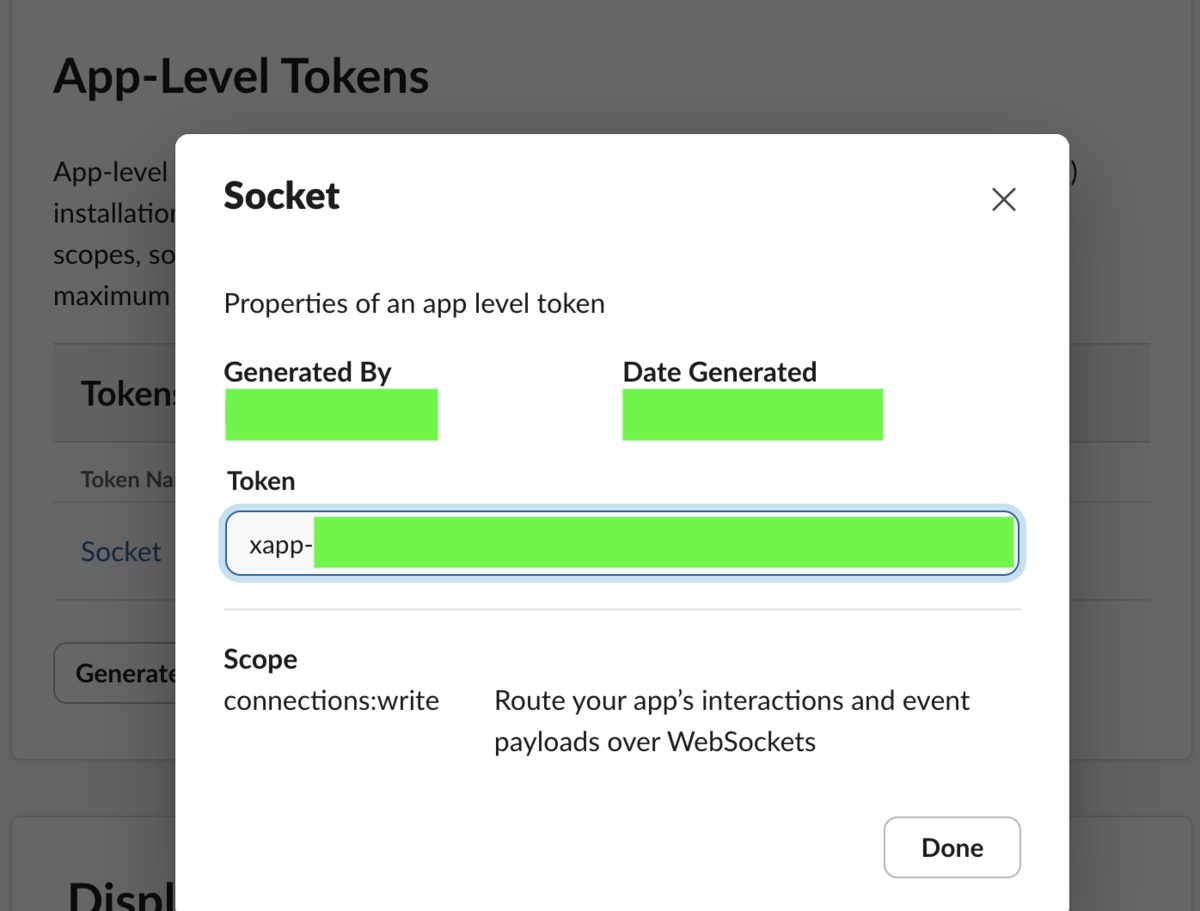Click the App-Level Tokens heading

[240, 75]
